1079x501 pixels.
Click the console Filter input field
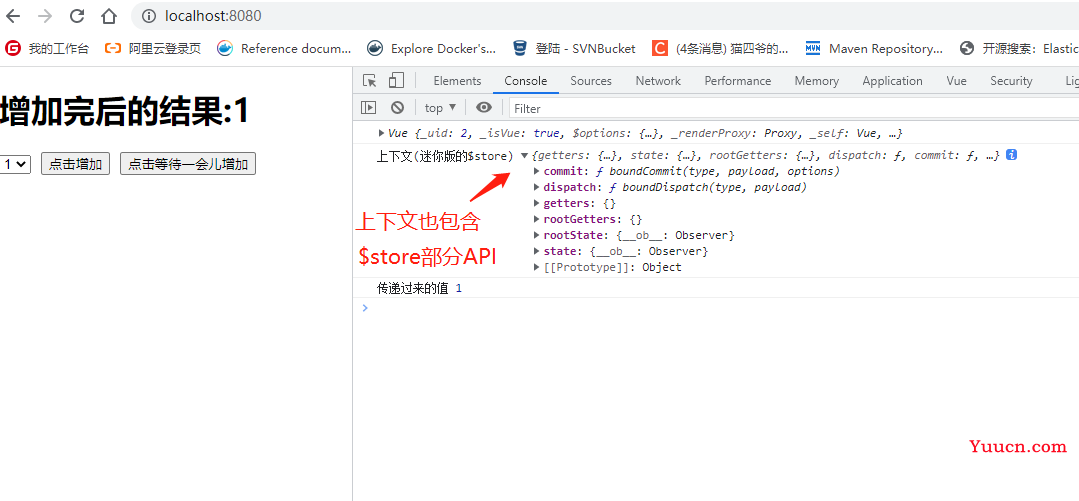794,108
